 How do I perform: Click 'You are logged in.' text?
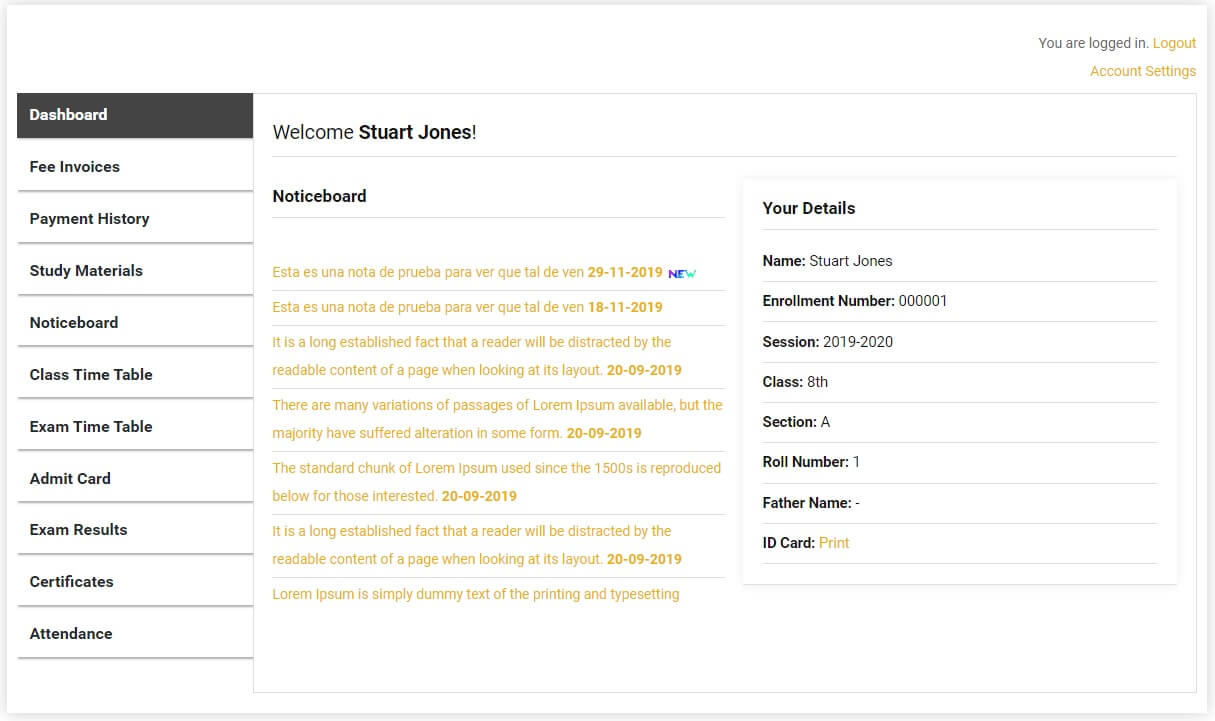[1093, 43]
